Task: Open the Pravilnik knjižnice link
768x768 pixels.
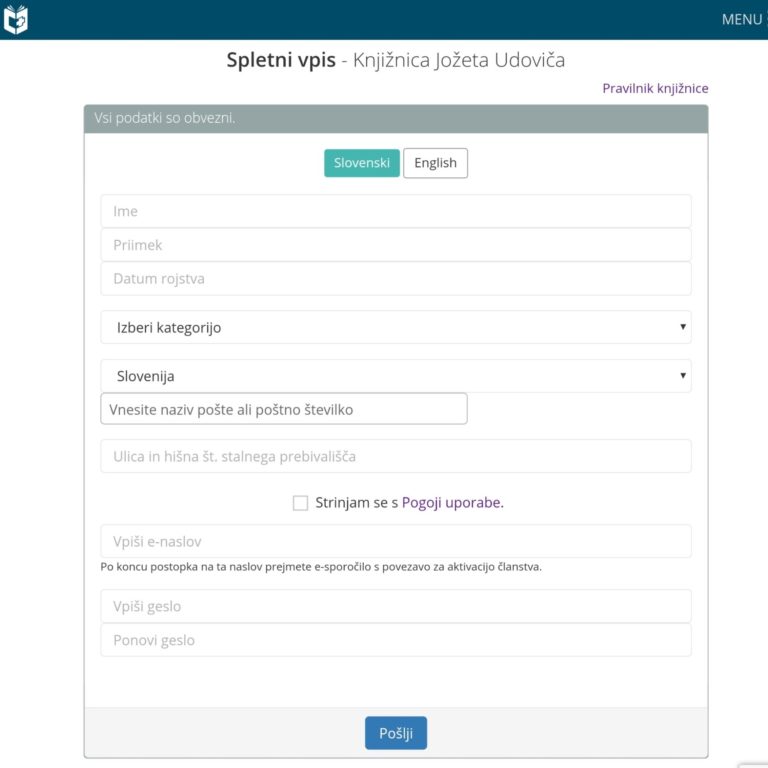Action: (x=655, y=88)
